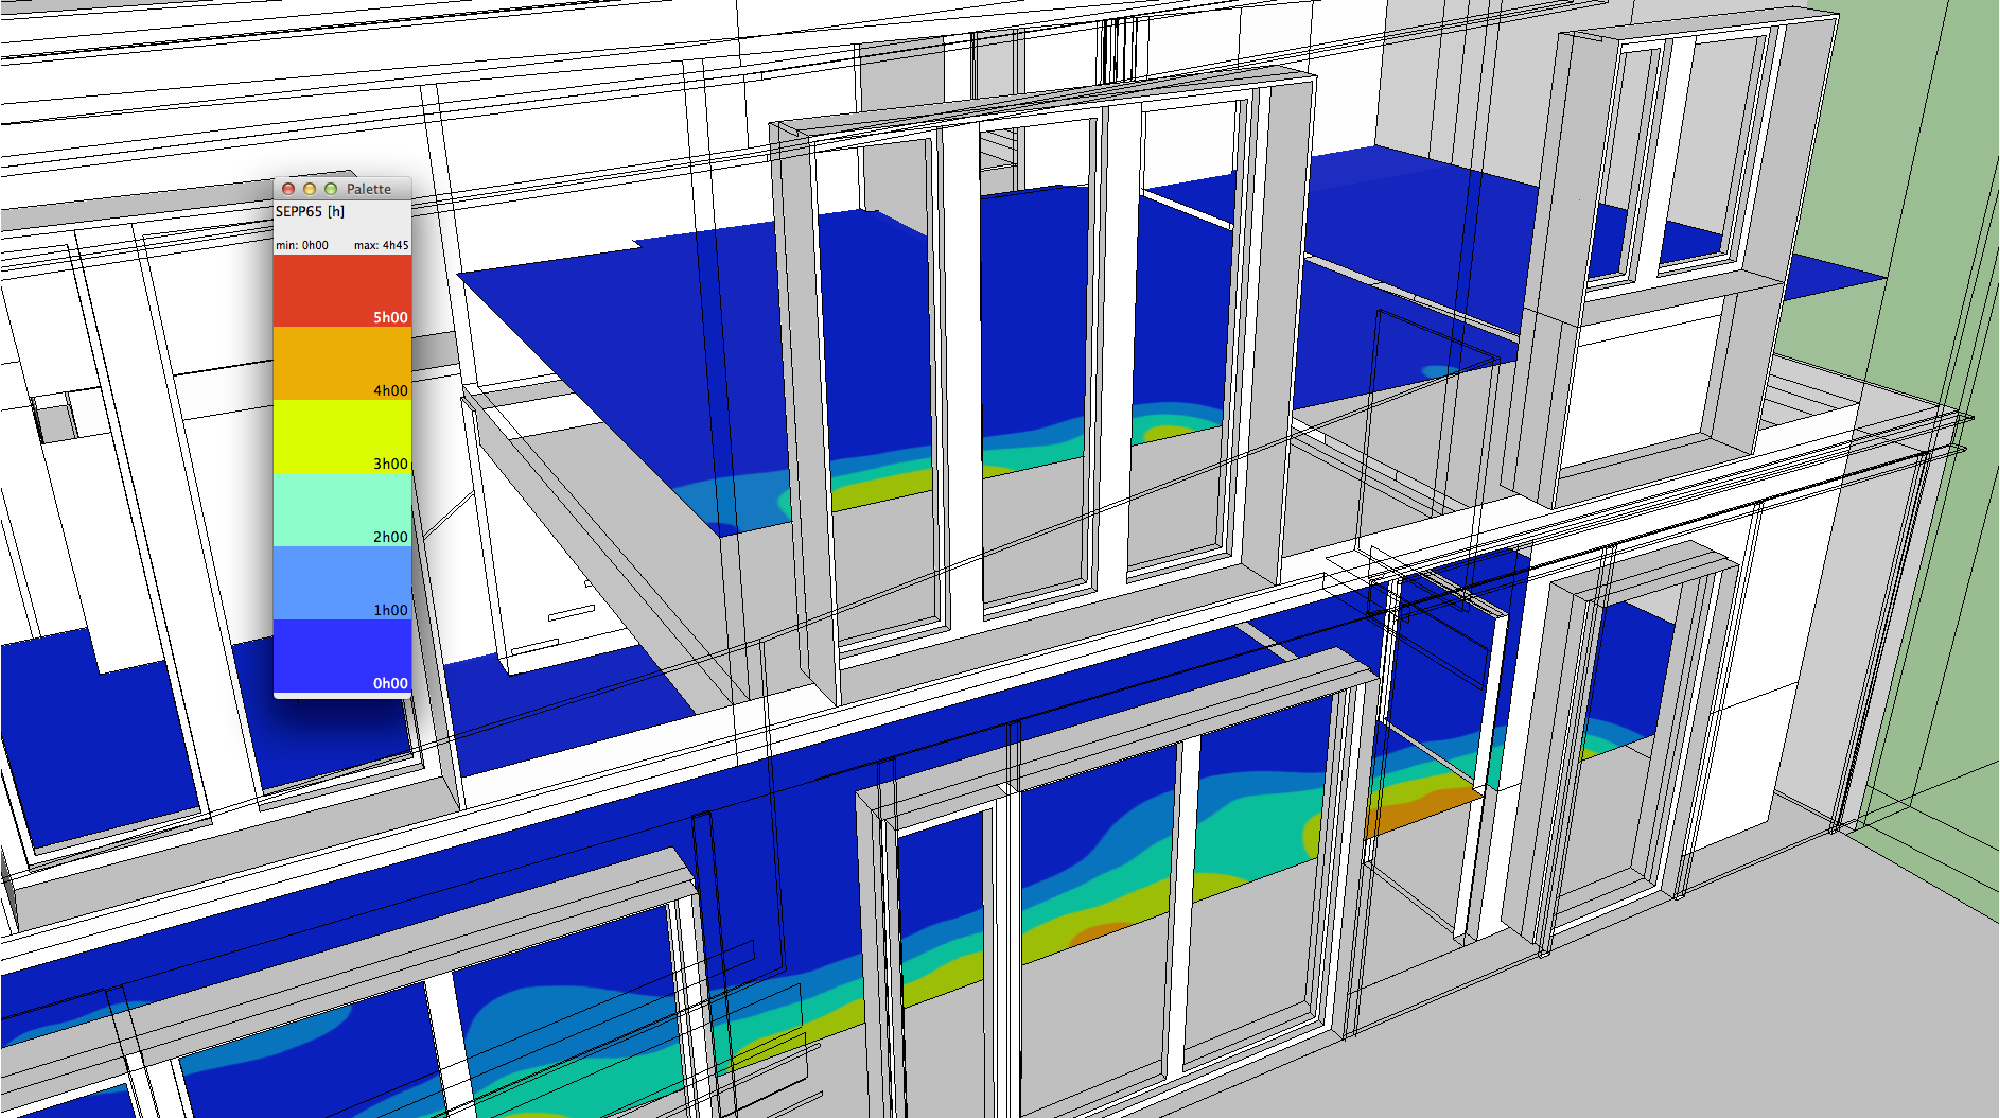Click the 0h00 legend label
This screenshot has width=2000, height=1118.
[x=390, y=683]
